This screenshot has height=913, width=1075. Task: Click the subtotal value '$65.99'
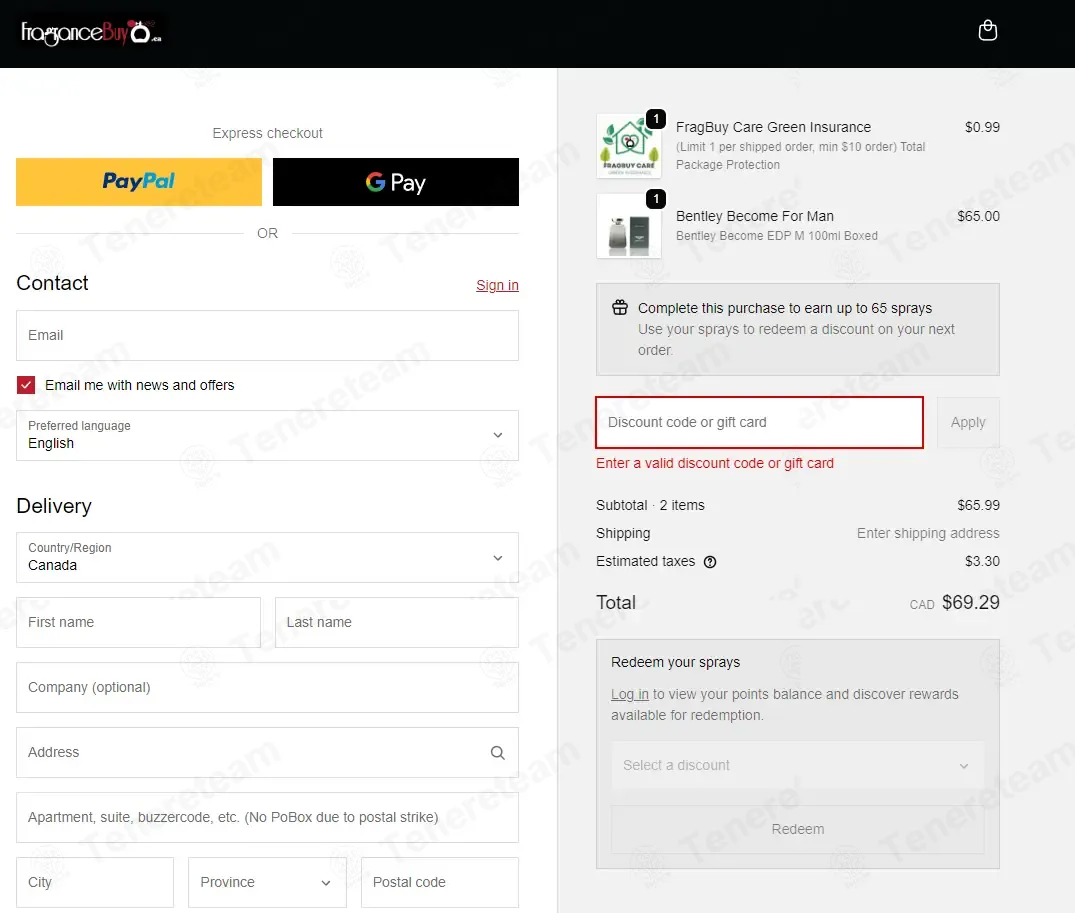[x=978, y=505]
